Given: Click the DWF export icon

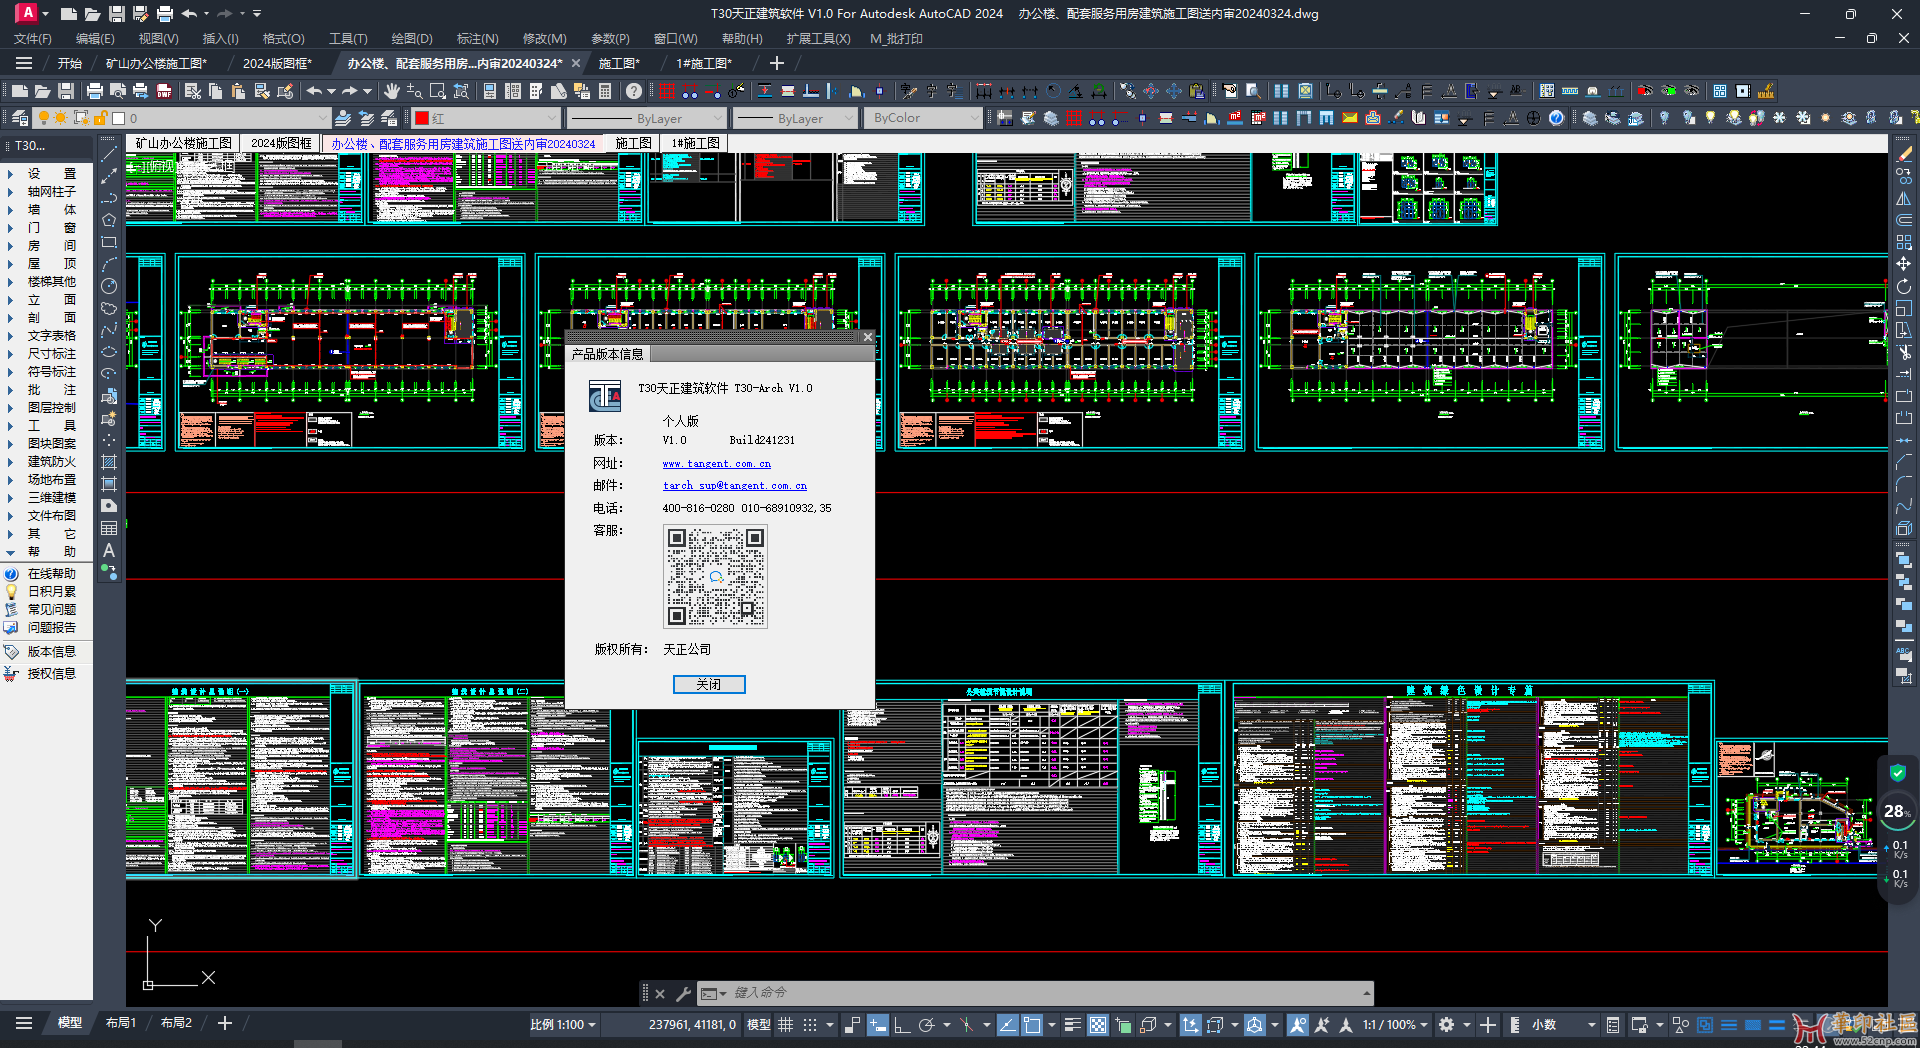Looking at the screenshot, I should tap(164, 91).
